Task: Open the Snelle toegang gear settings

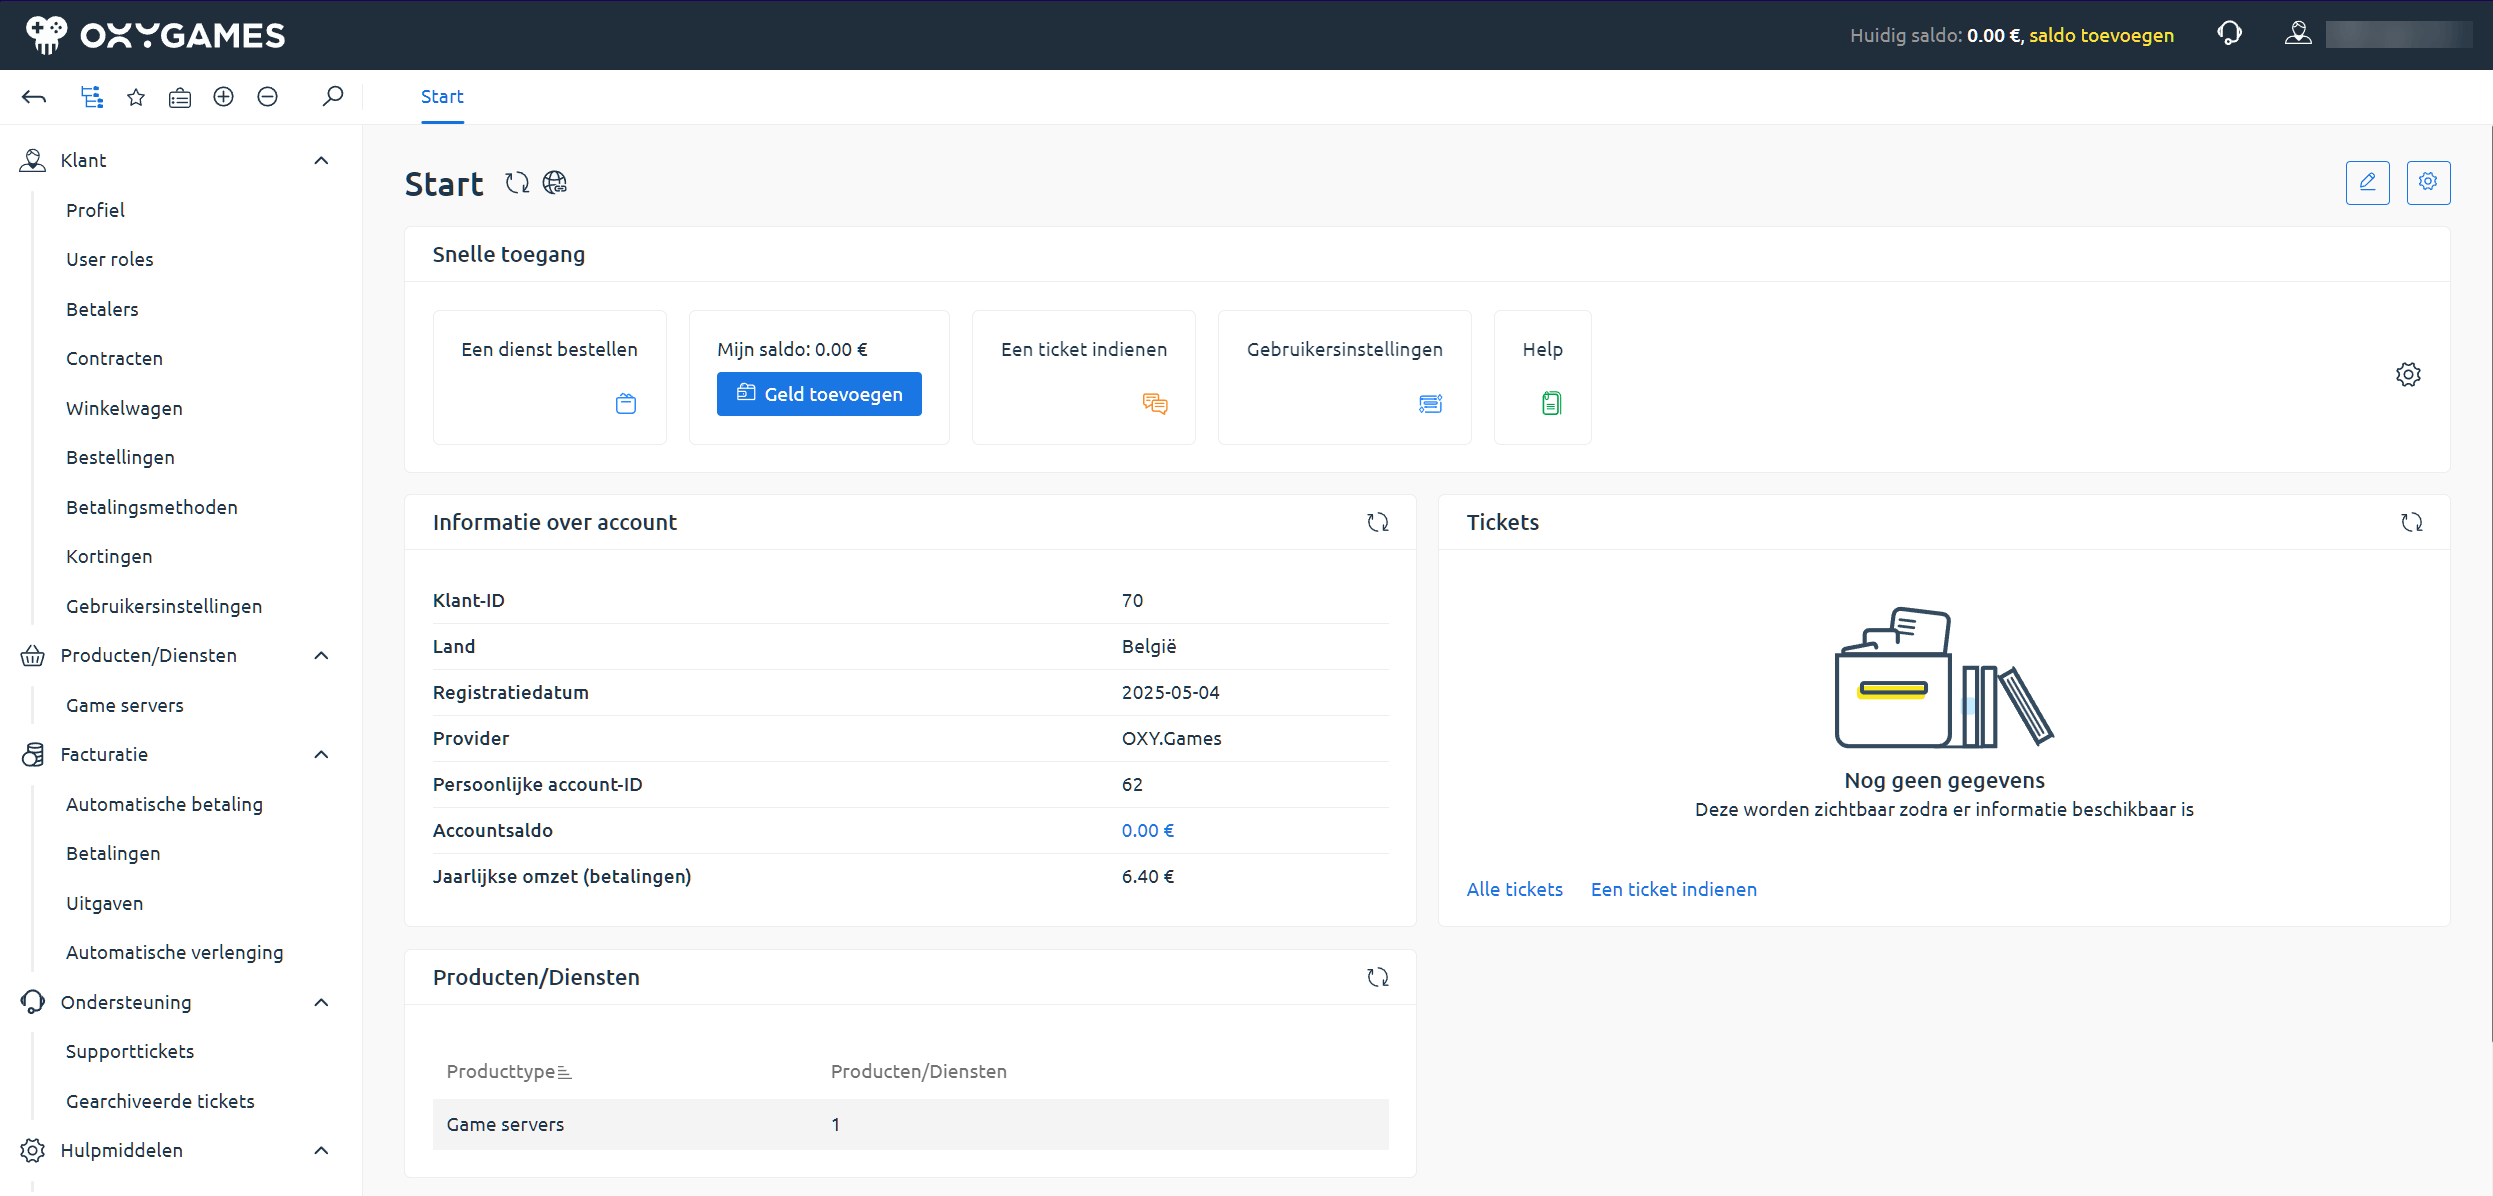Action: (x=2408, y=373)
